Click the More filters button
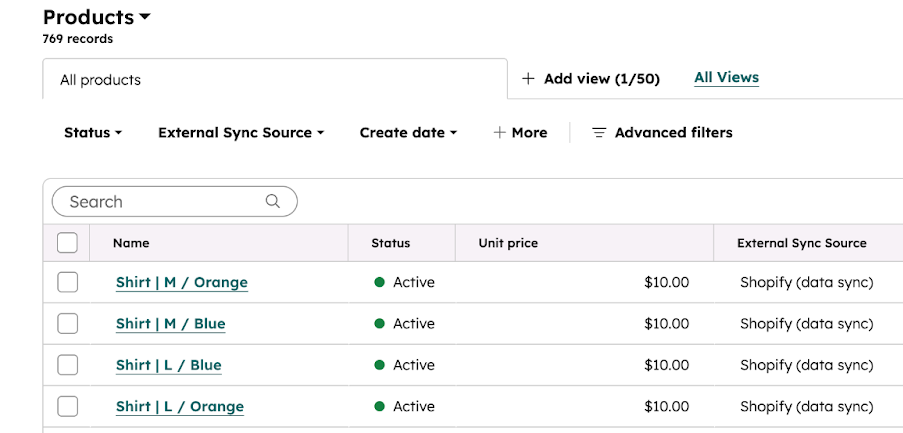Screen dimensions: 903x433 coord(521,133)
